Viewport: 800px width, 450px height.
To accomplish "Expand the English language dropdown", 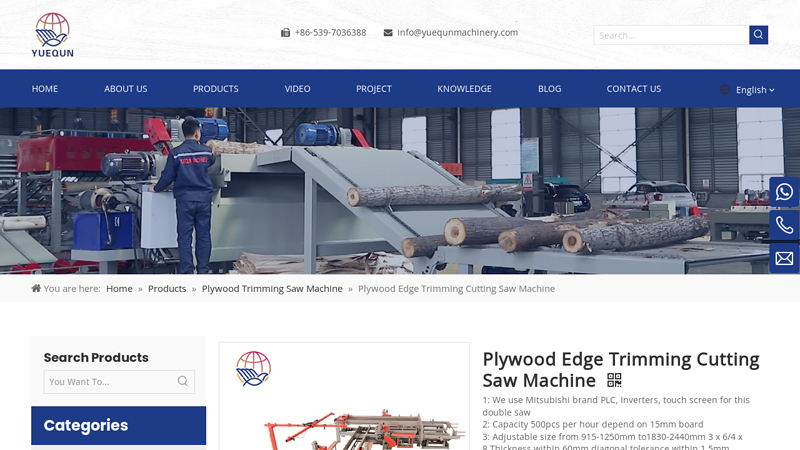I will pyautogui.click(x=755, y=90).
